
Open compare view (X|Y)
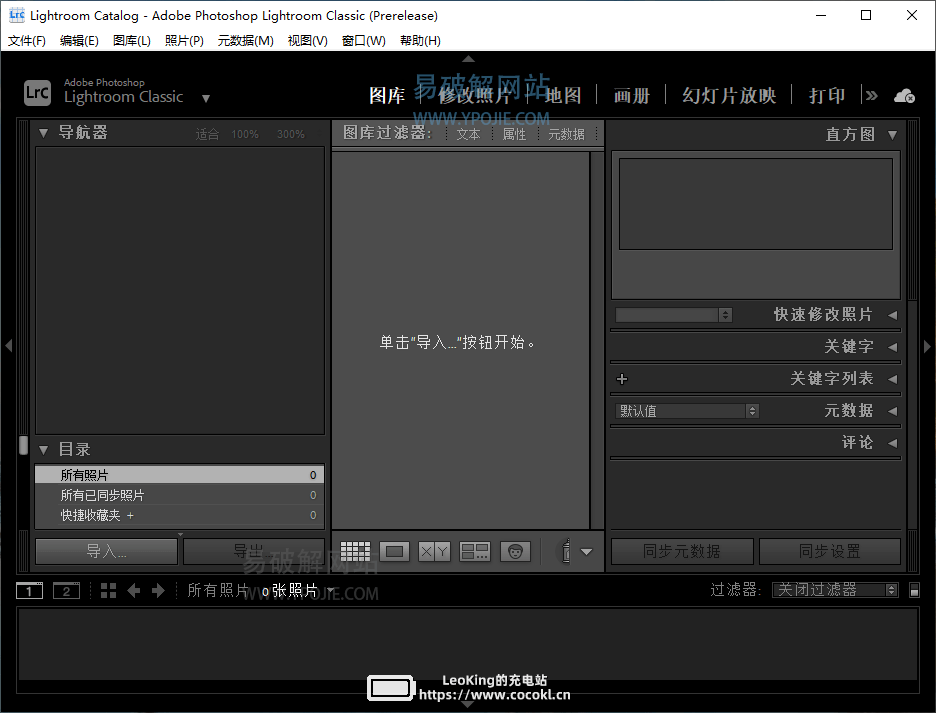[434, 551]
